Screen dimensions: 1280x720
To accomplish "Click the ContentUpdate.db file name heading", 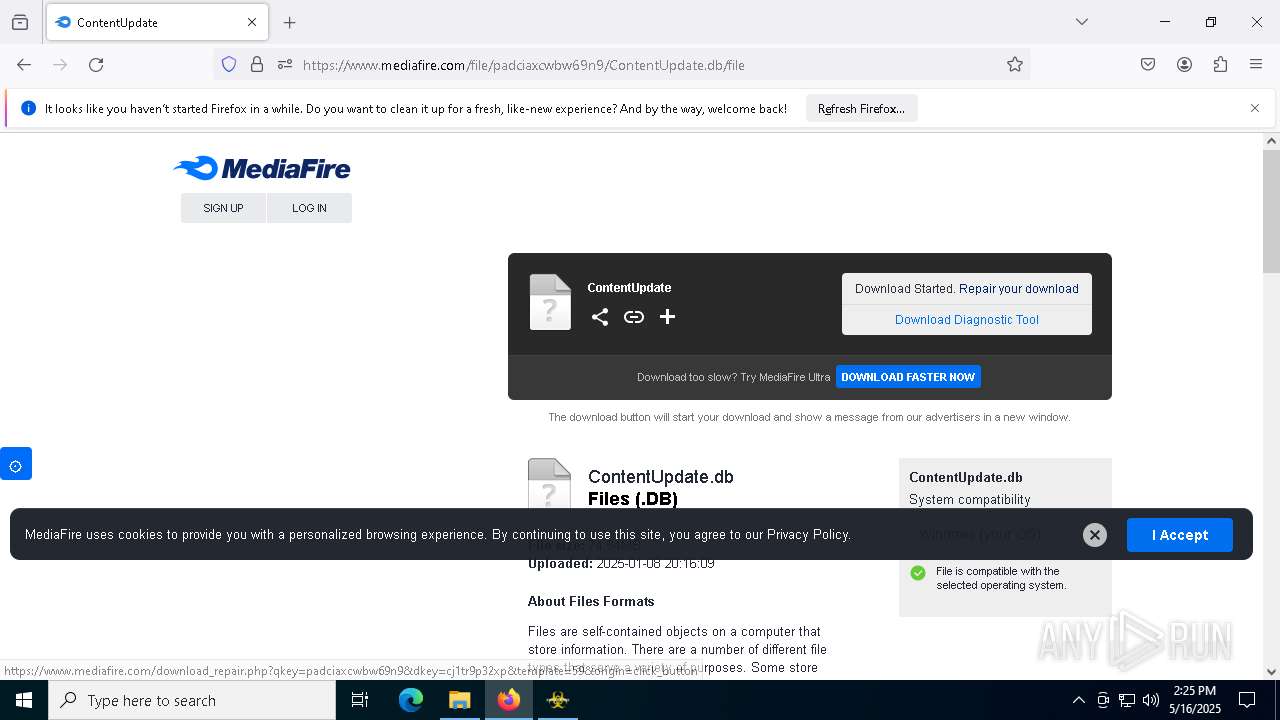I will point(661,477).
